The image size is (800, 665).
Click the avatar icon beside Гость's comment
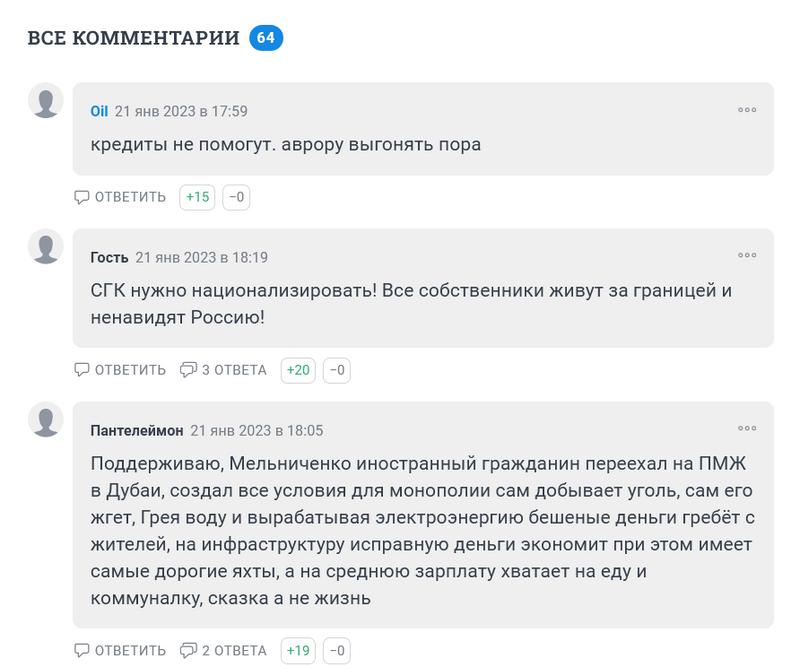tap(46, 247)
